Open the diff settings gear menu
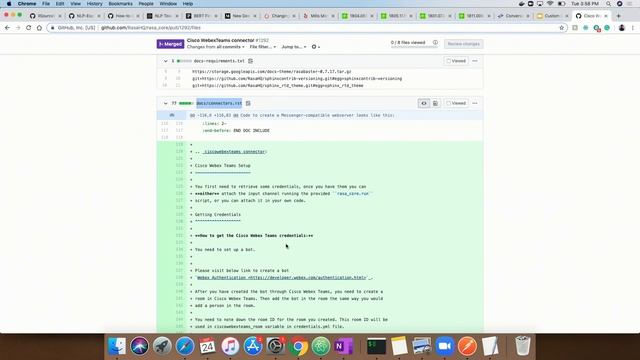The width and height of the screenshot is (640, 360). click(x=316, y=47)
